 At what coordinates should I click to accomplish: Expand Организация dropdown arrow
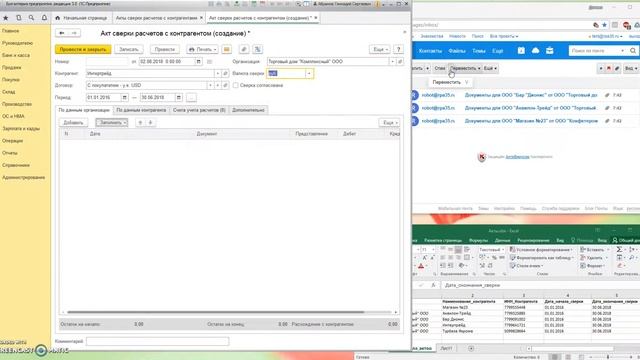click(x=392, y=62)
